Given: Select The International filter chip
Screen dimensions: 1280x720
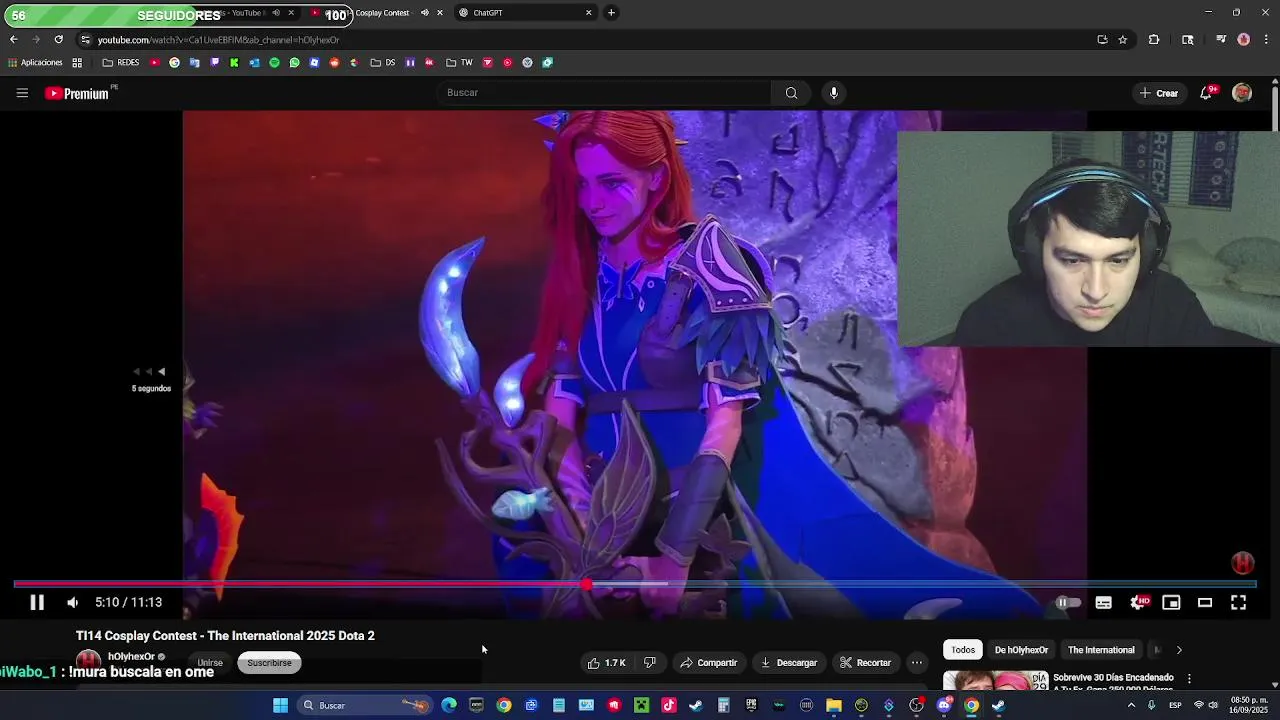Looking at the screenshot, I should [1101, 650].
